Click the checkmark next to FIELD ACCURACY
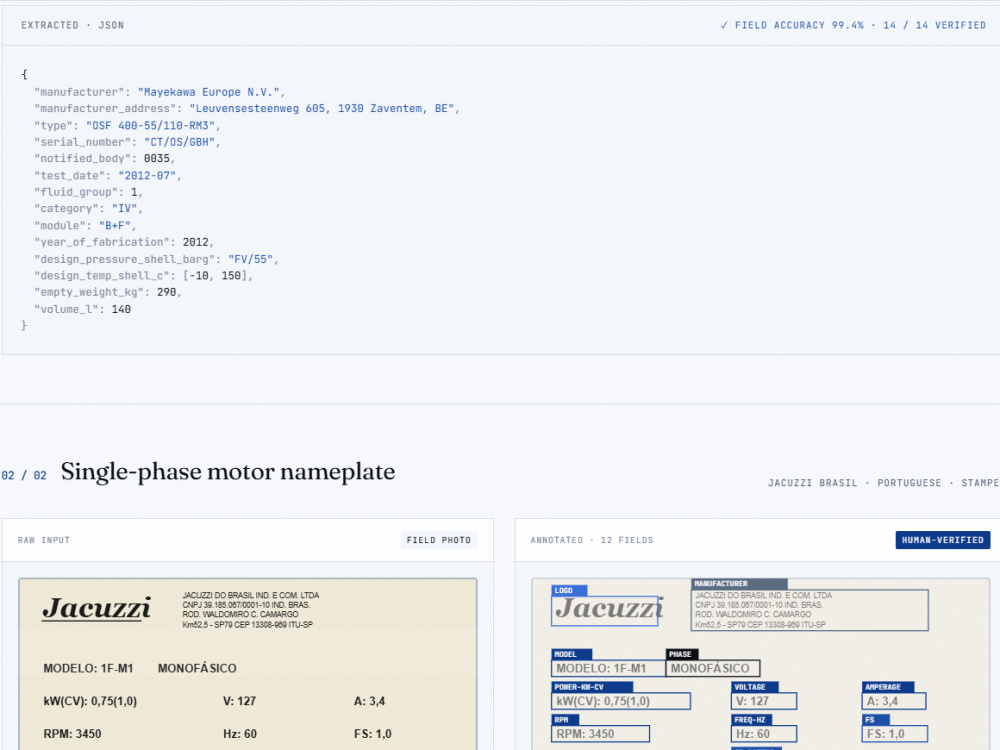The width and height of the screenshot is (1000, 750). coord(724,26)
